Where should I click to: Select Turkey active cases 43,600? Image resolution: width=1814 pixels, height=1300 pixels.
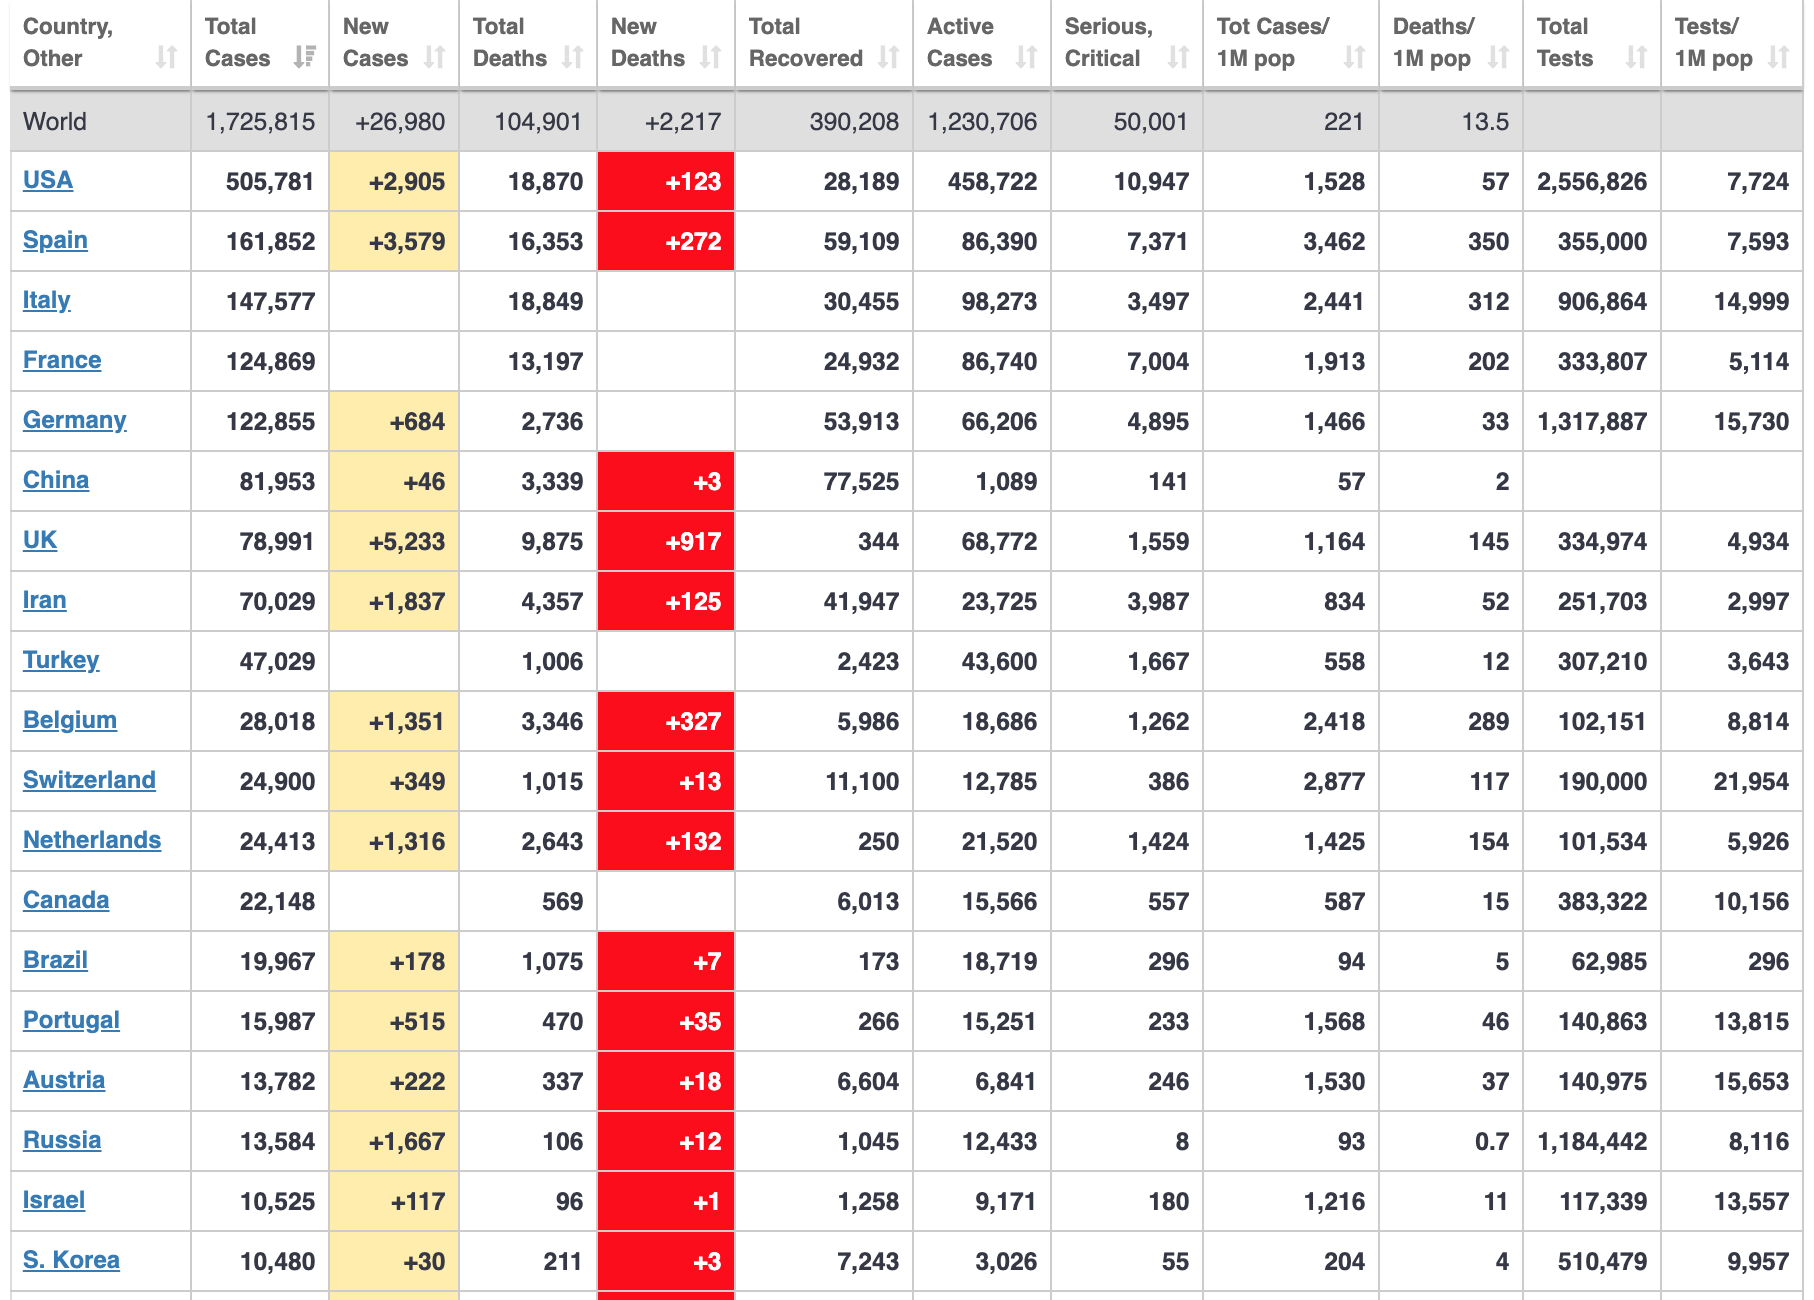pyautogui.click(x=999, y=662)
